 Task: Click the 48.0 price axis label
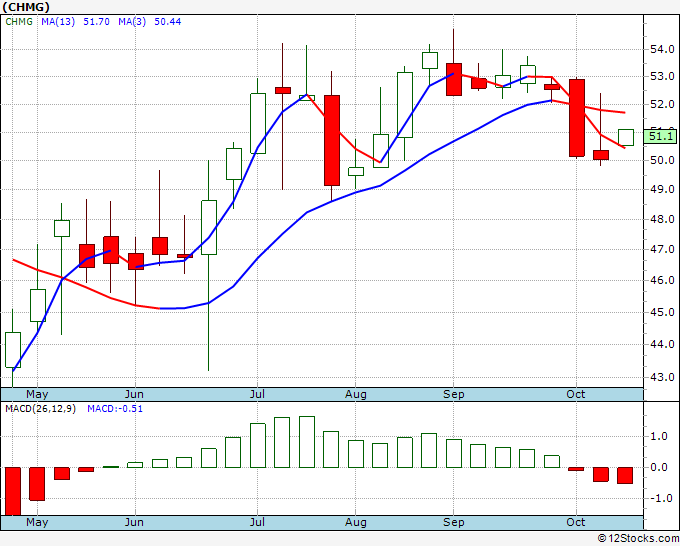tap(662, 219)
